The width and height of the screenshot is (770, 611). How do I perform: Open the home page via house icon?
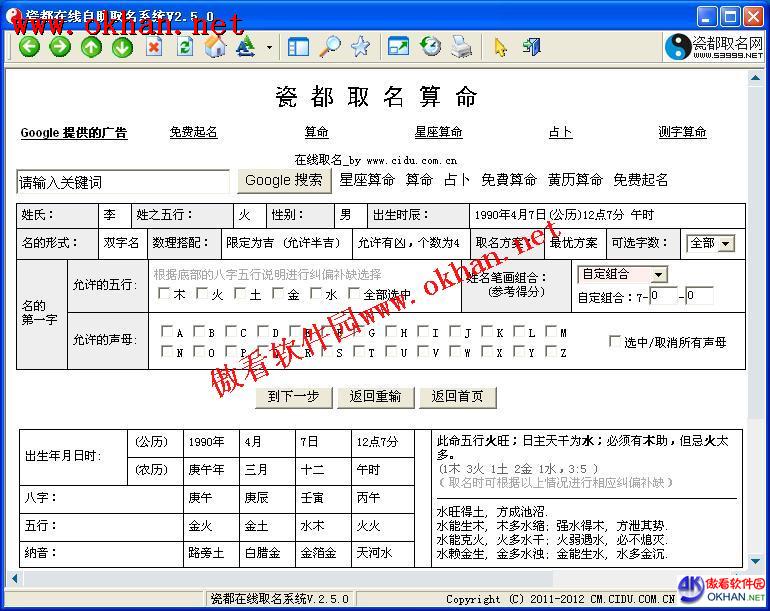click(215, 47)
